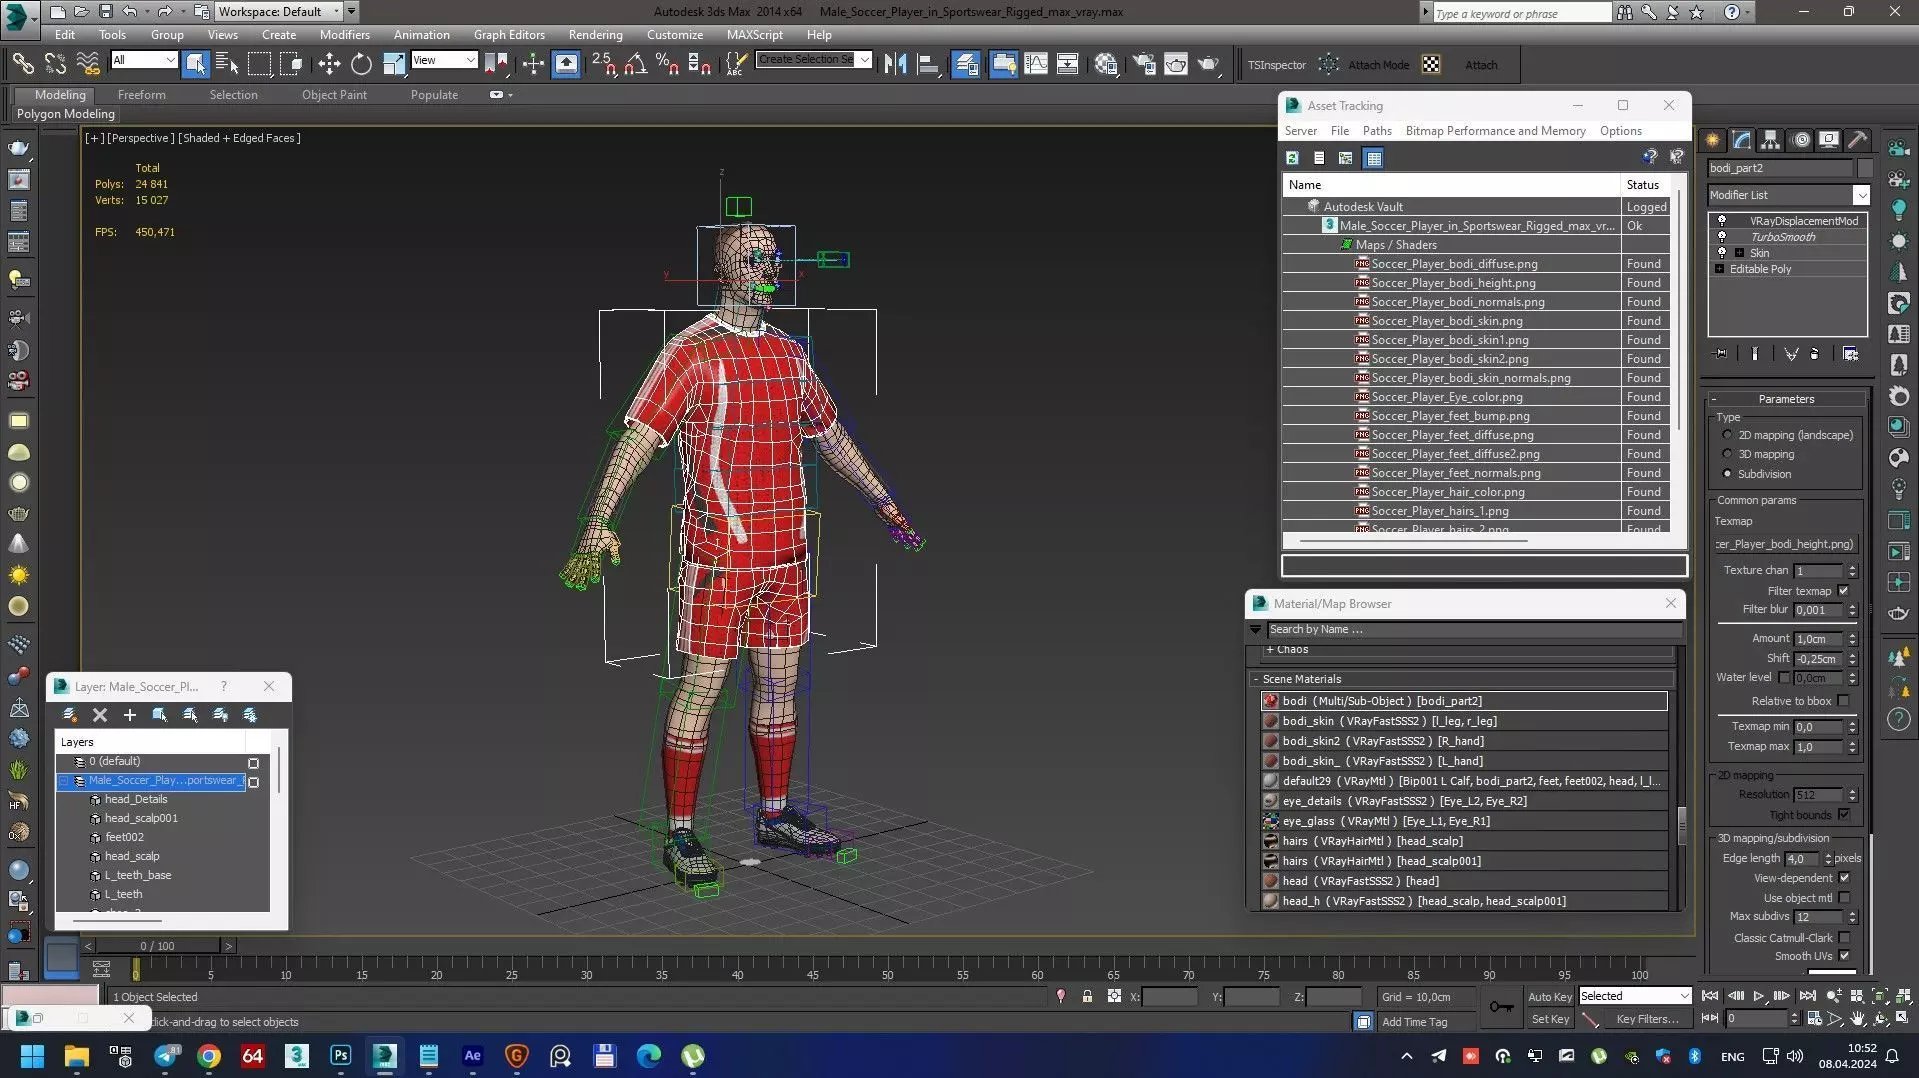Open the Curve Editor from main toolbar
The height and width of the screenshot is (1078, 1919).
coord(1036,64)
